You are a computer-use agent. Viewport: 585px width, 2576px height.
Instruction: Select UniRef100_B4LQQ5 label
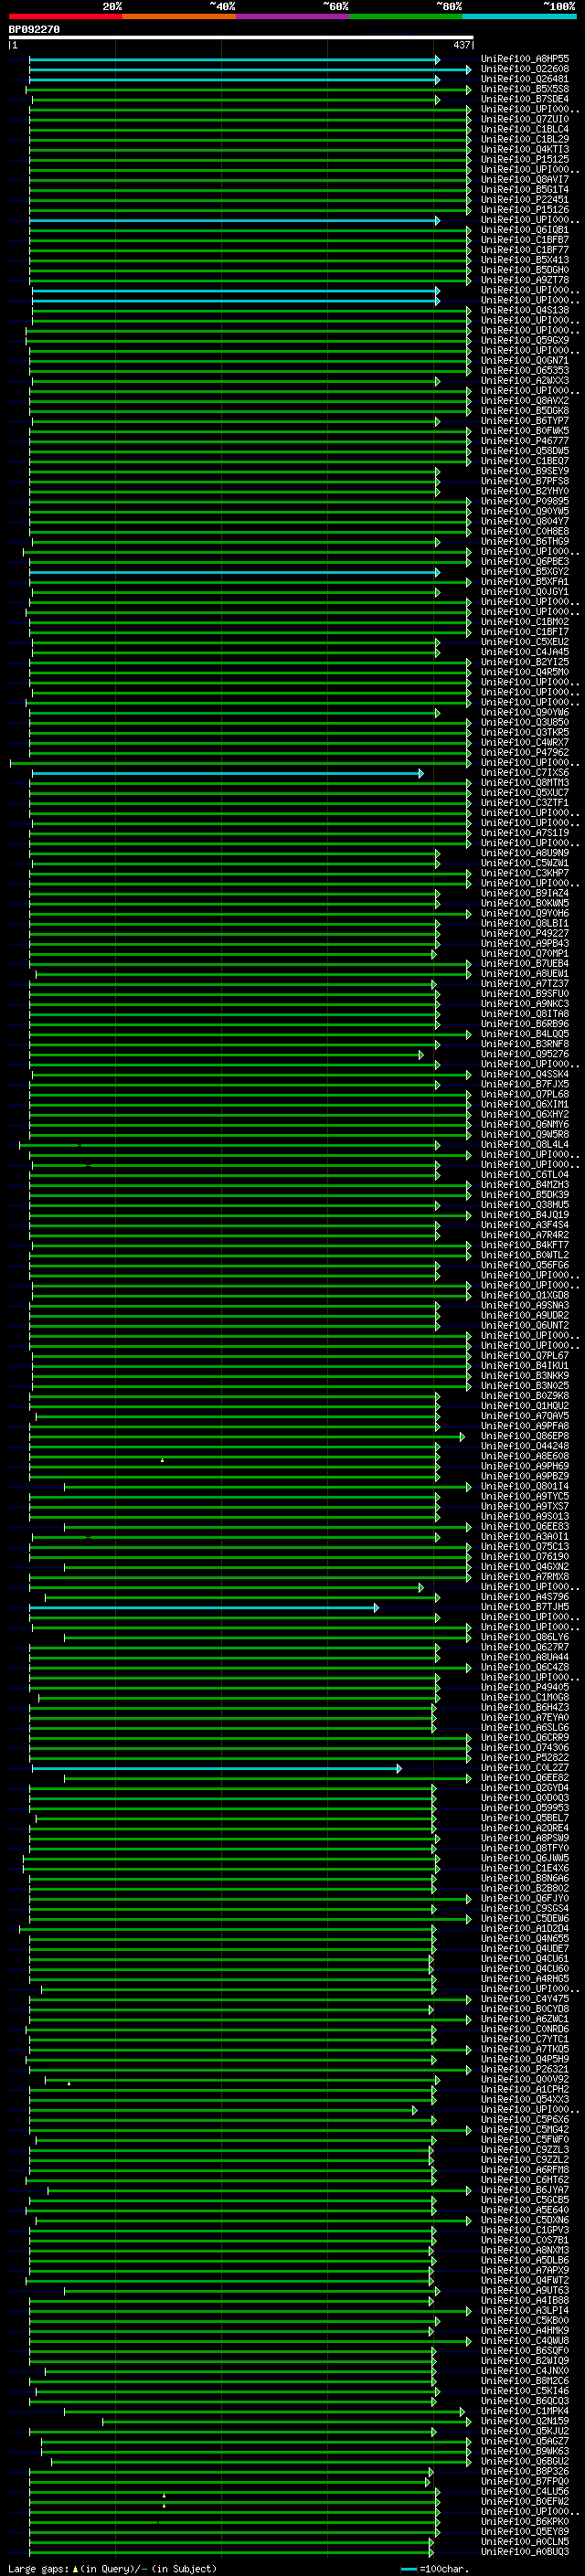[x=525, y=1034]
